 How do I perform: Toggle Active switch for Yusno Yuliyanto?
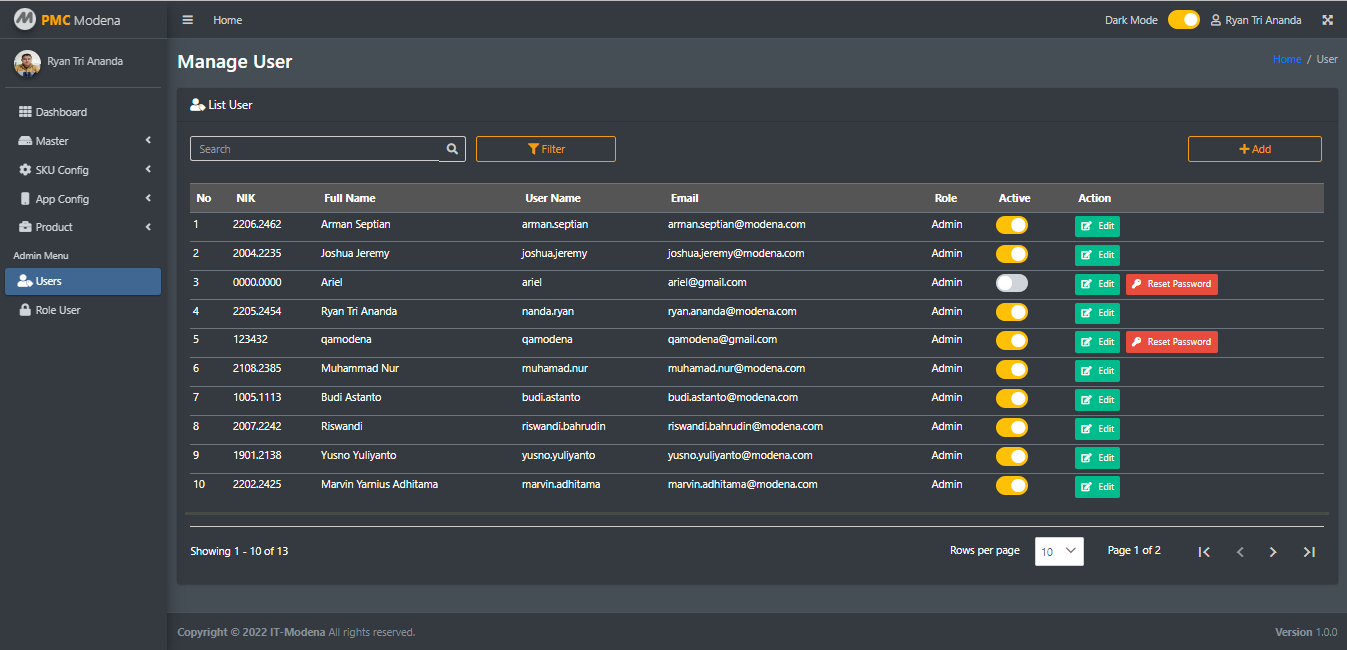pyautogui.click(x=1012, y=457)
